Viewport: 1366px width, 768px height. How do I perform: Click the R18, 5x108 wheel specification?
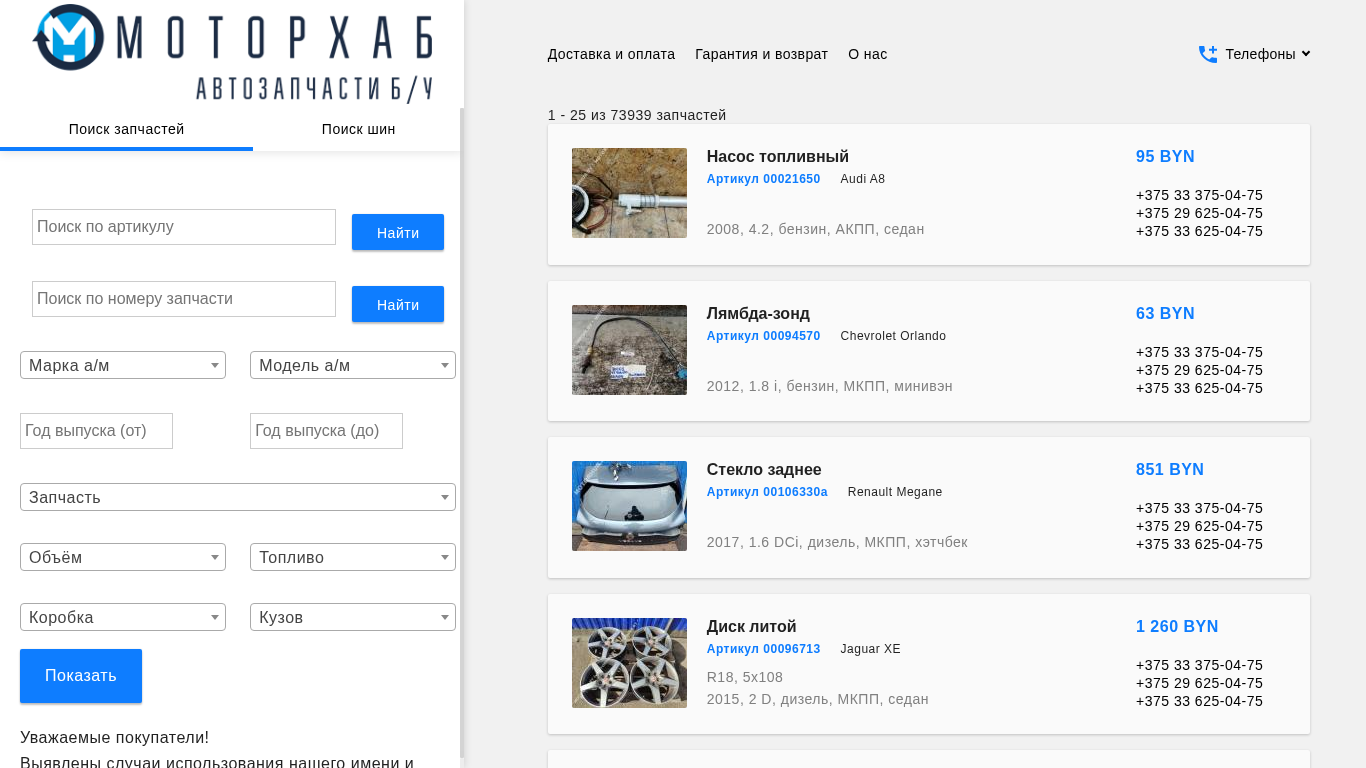[x=745, y=677]
